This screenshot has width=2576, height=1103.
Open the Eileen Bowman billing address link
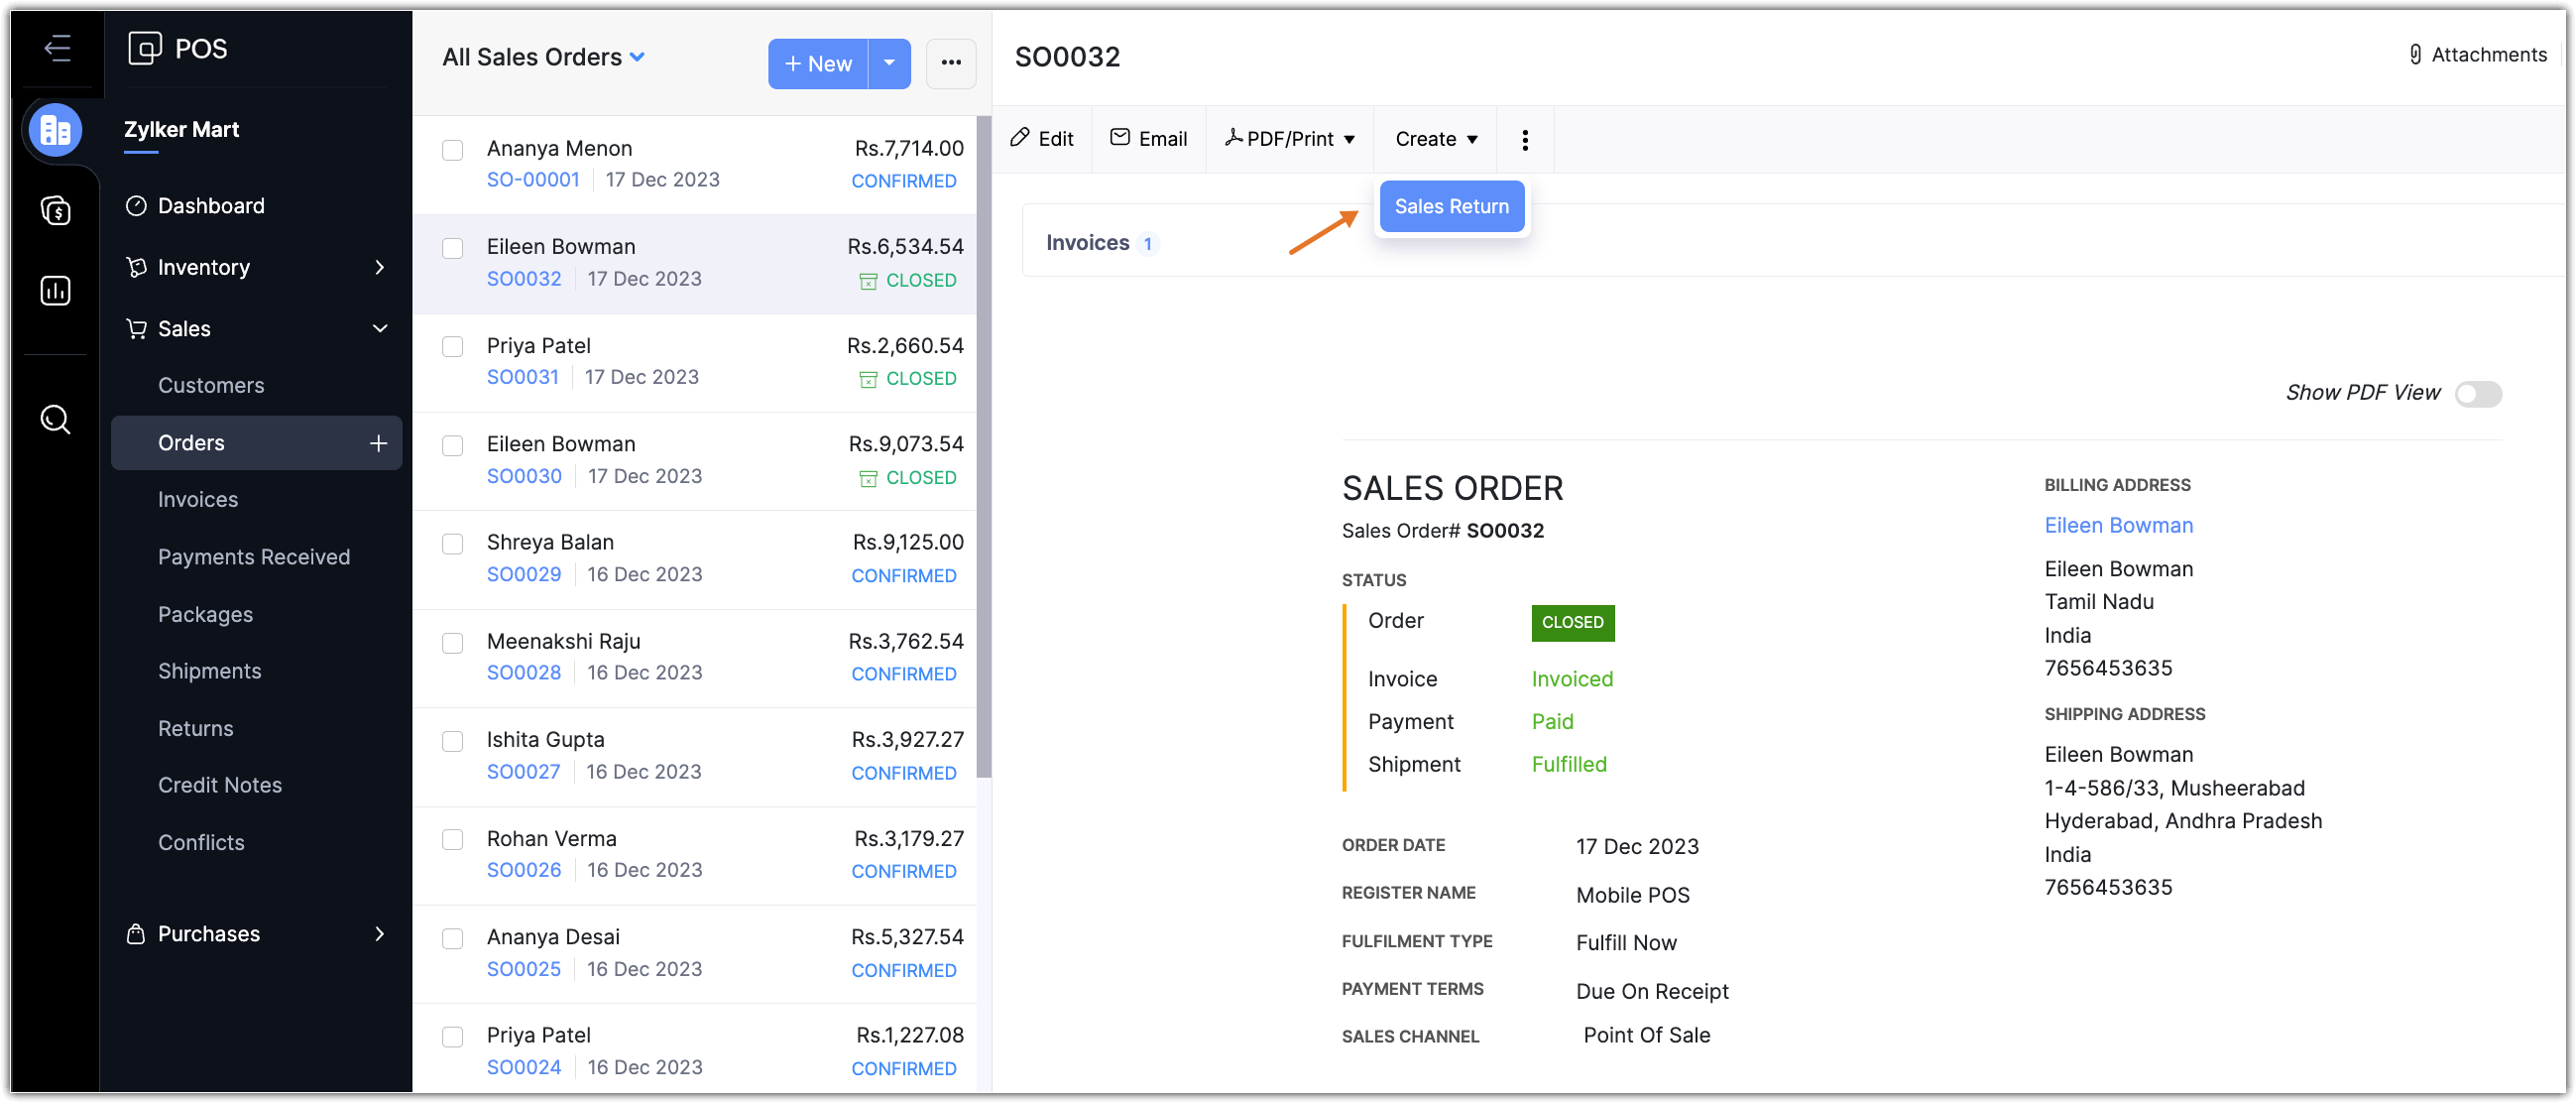(2118, 525)
